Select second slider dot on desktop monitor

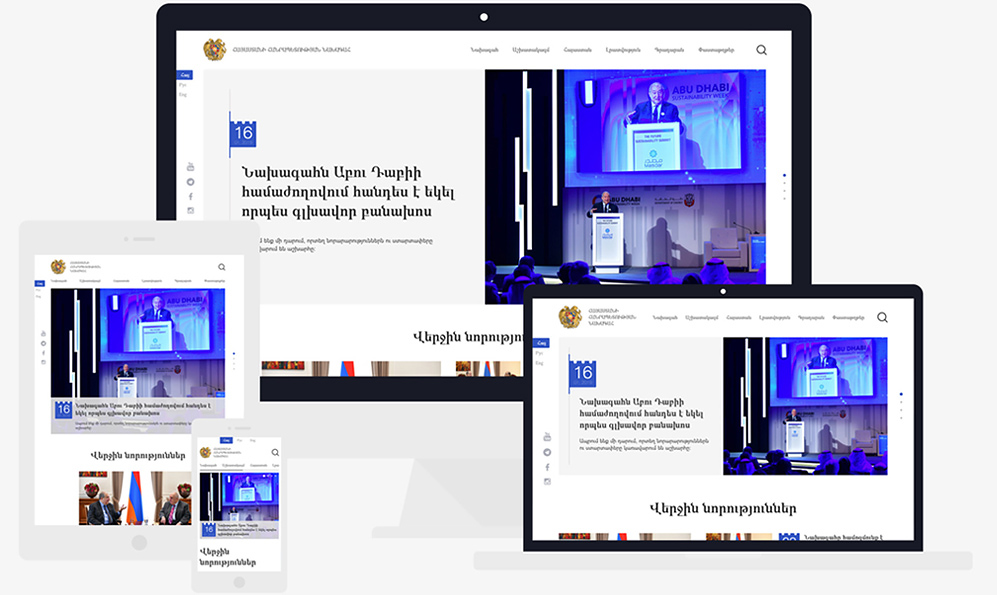pos(784,183)
